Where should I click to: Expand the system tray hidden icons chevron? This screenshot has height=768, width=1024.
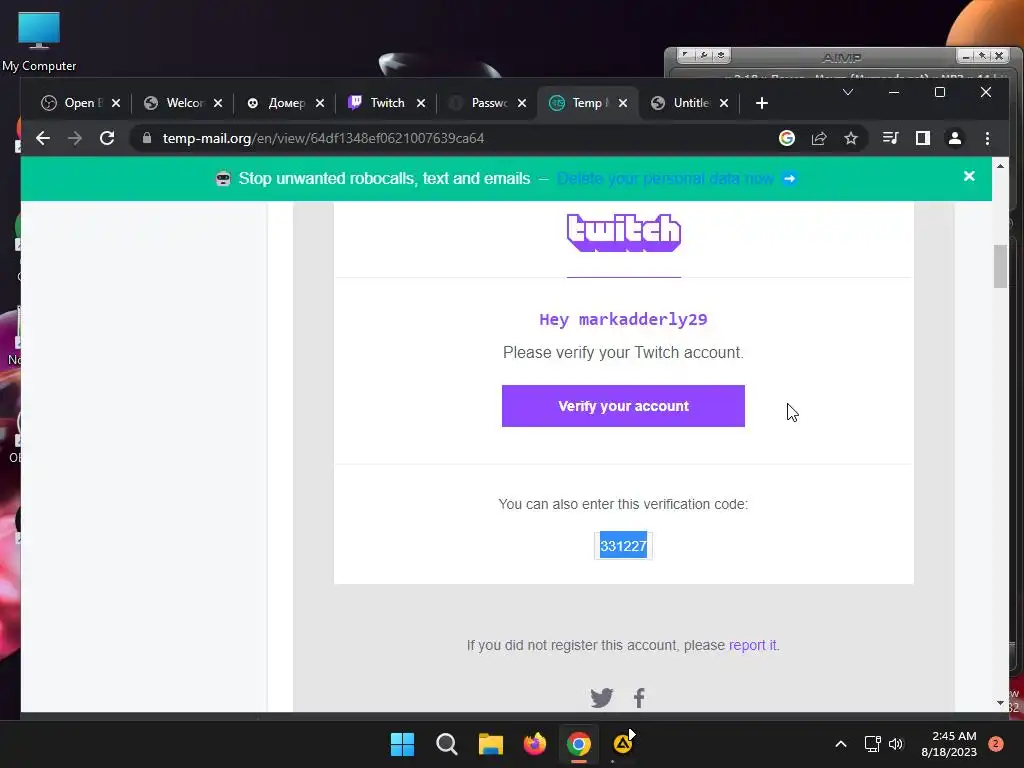tap(841, 744)
